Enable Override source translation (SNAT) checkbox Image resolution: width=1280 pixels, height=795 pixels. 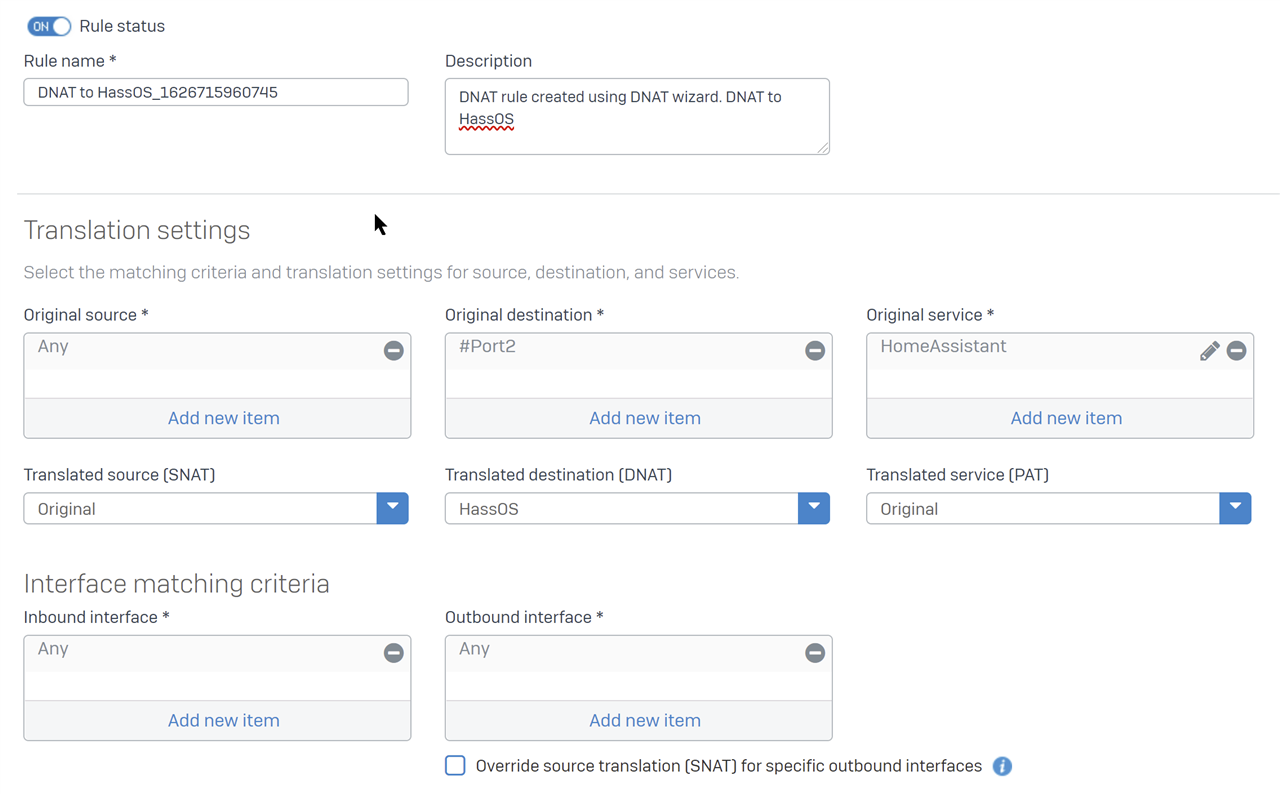pyautogui.click(x=455, y=766)
